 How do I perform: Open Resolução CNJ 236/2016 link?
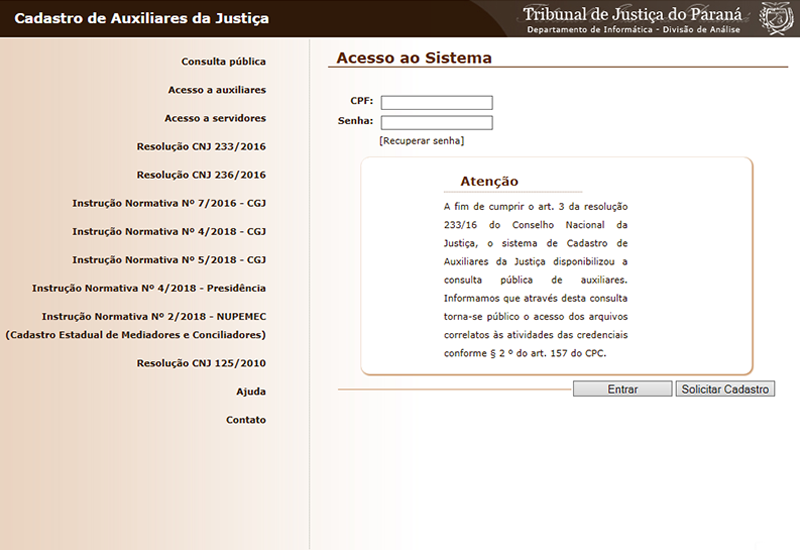tap(201, 174)
